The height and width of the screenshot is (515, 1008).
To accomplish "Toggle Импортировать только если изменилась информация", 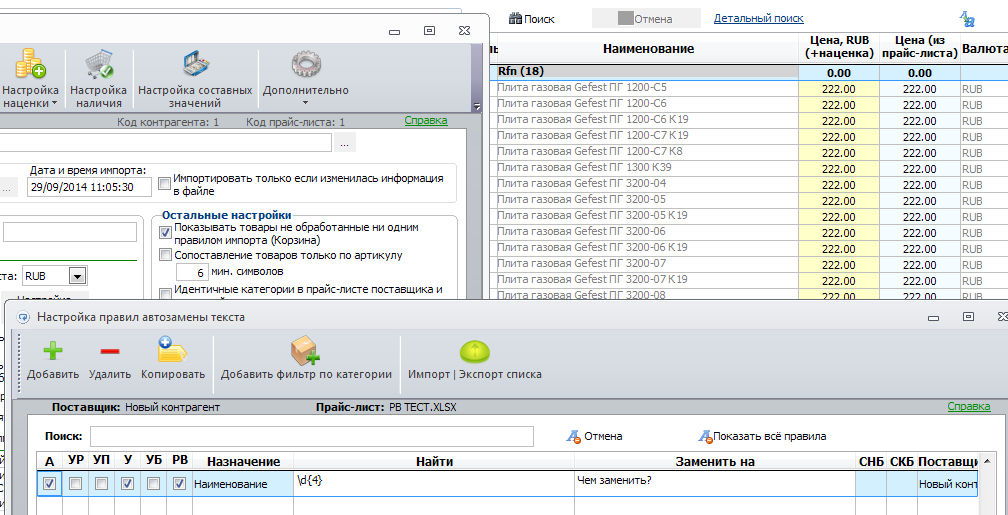I will point(165,182).
